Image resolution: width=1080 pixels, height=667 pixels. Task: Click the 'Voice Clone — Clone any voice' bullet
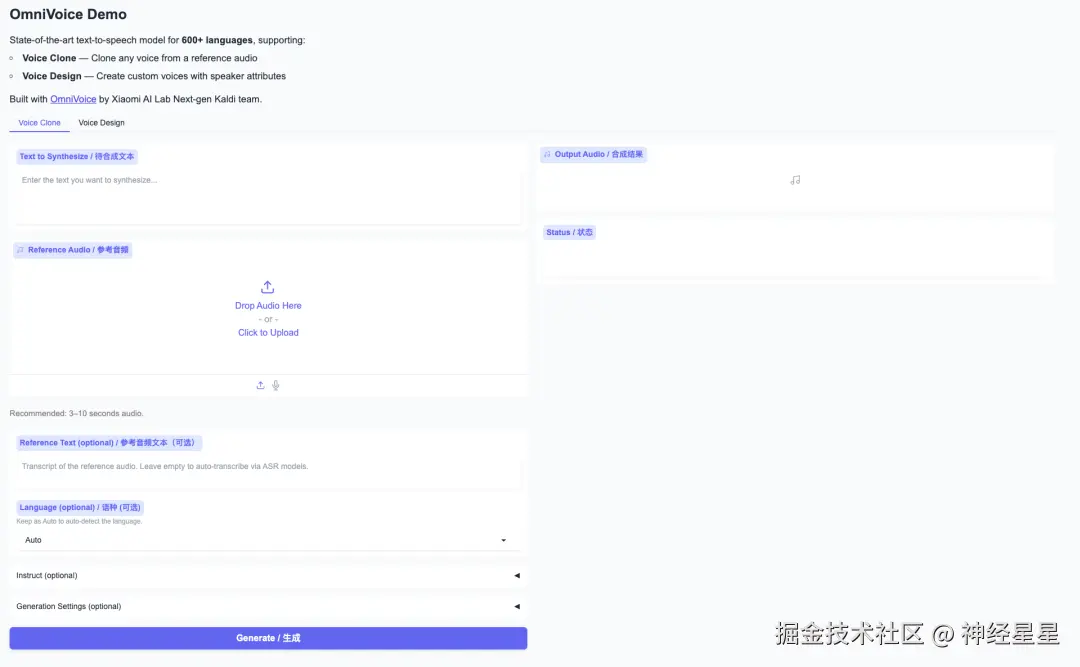pyautogui.click(x=140, y=58)
